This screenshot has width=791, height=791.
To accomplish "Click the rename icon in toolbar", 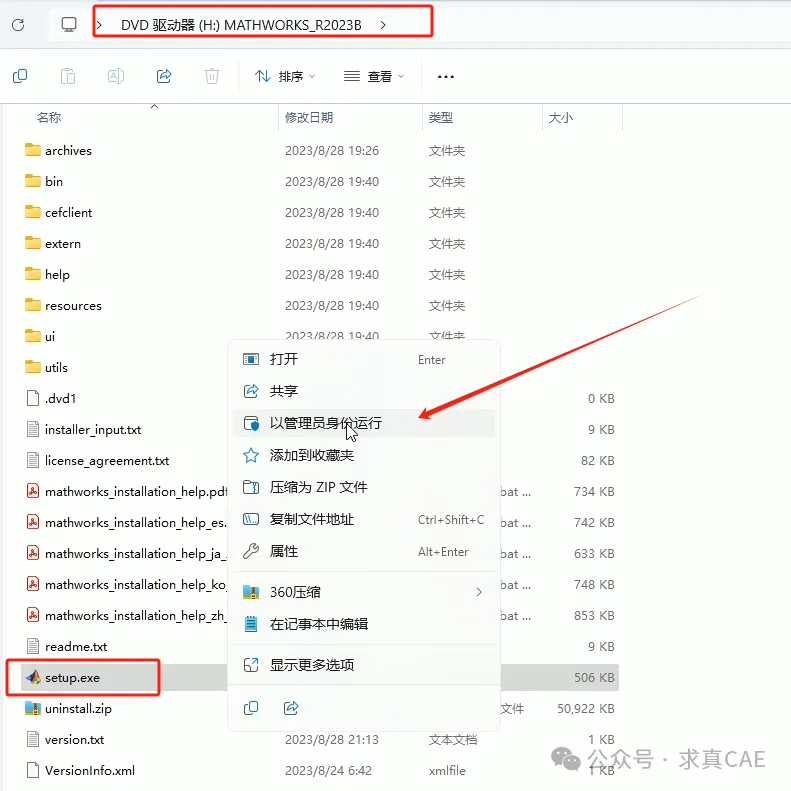I will coord(116,76).
